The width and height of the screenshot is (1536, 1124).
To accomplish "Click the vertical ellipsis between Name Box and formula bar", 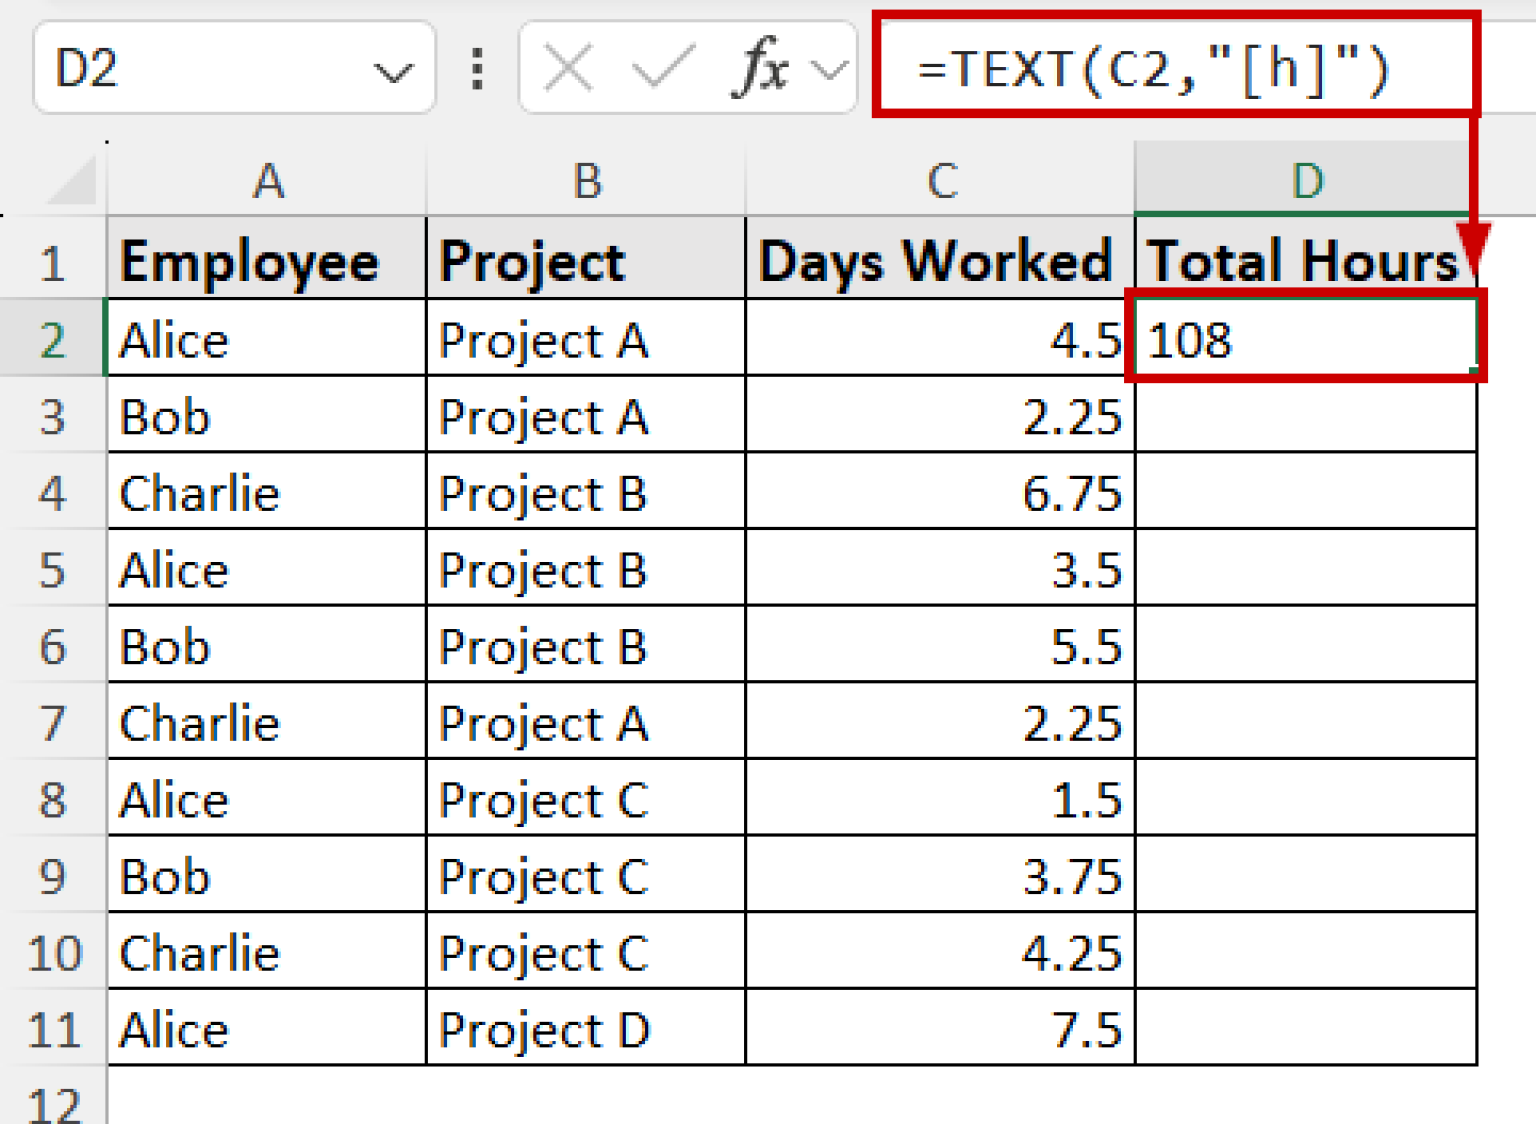I will 475,68.
